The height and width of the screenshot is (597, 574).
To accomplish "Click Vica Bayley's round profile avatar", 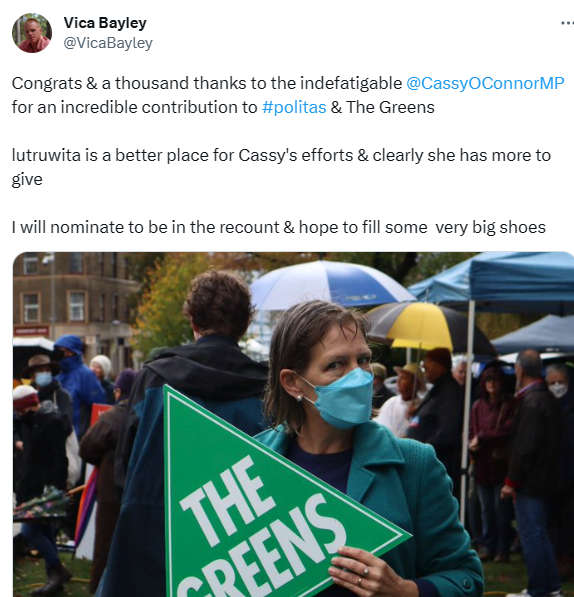I will click(32, 33).
